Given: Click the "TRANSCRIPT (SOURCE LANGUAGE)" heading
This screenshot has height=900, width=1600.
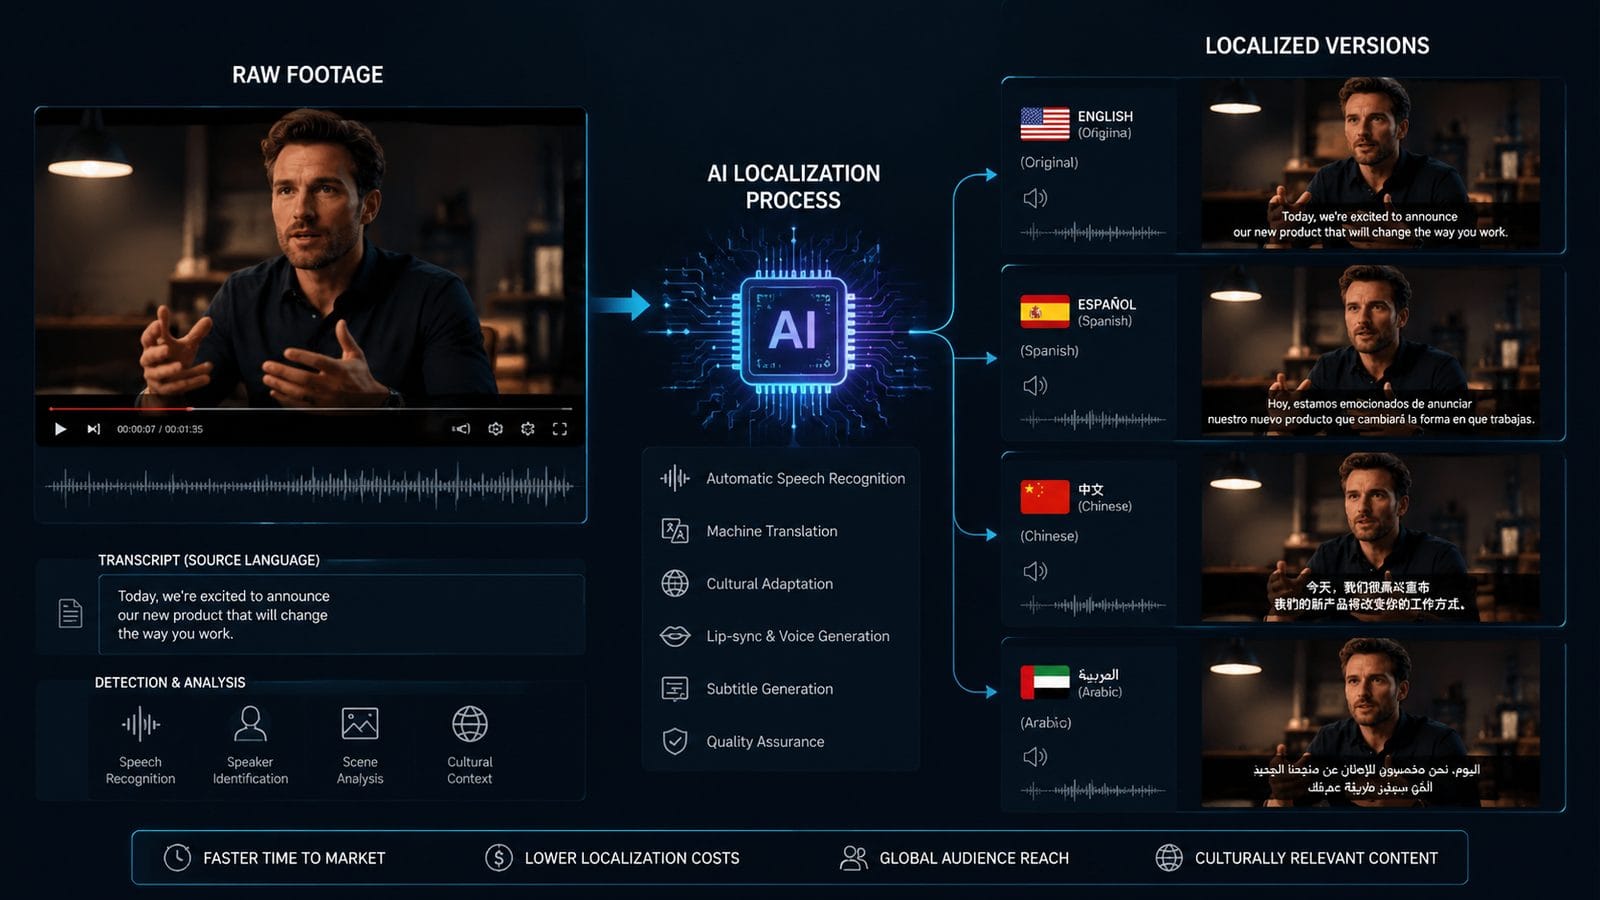Looking at the screenshot, I should click(x=209, y=560).
